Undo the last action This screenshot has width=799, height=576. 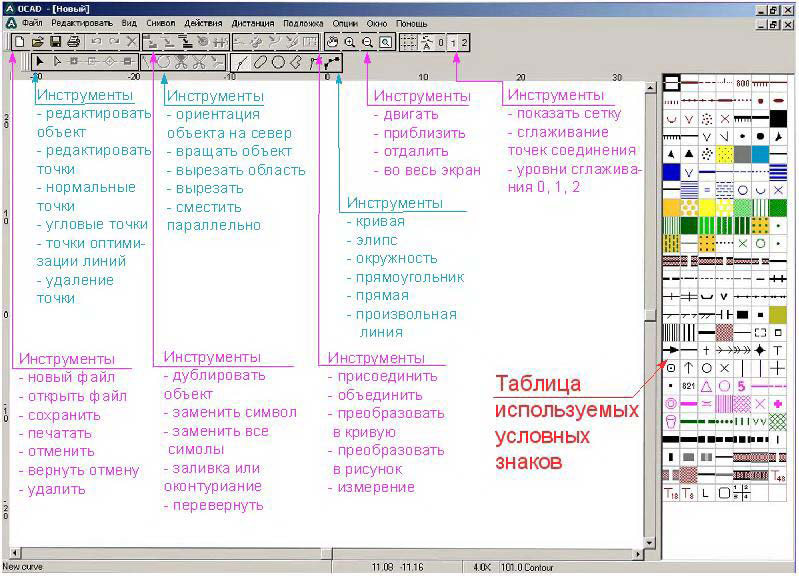(96, 42)
